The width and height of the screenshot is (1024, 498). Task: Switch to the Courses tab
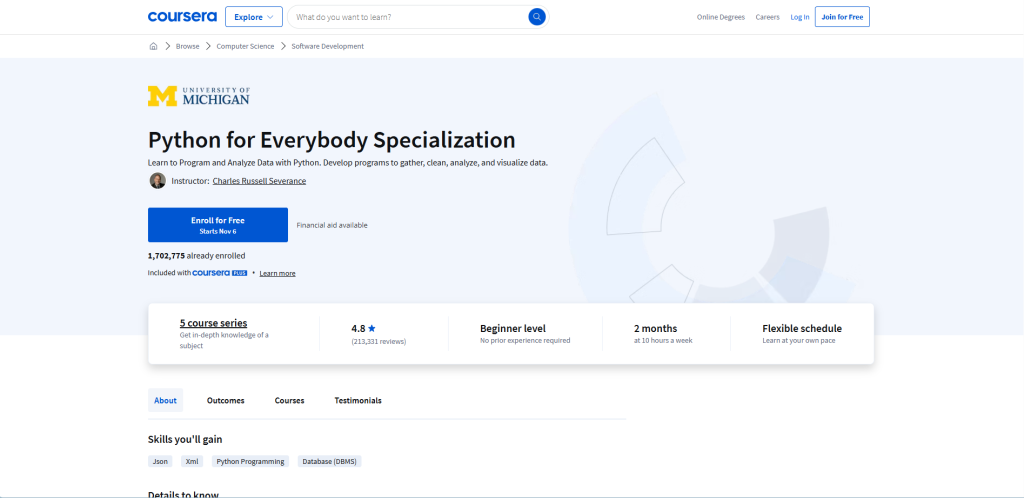(x=289, y=401)
